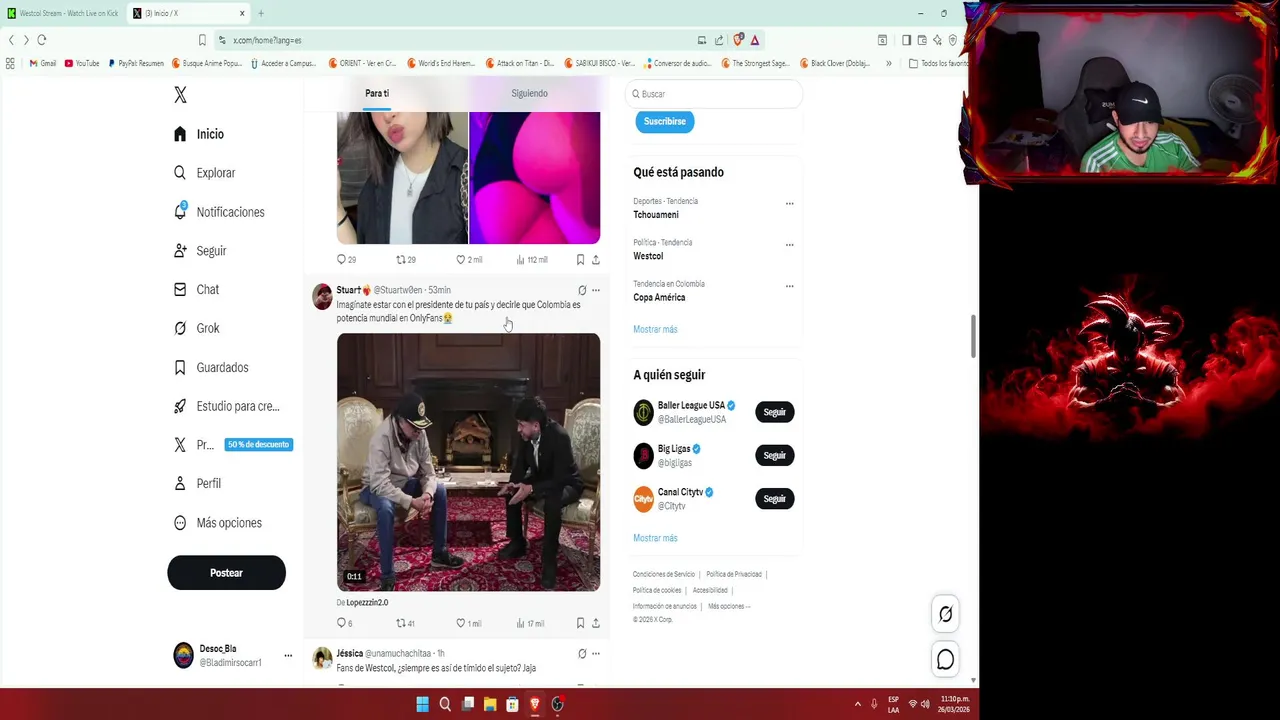Screen dimensions: 1280x720
Task: Click reply icon on Stuart's post
Action: pos(341,623)
